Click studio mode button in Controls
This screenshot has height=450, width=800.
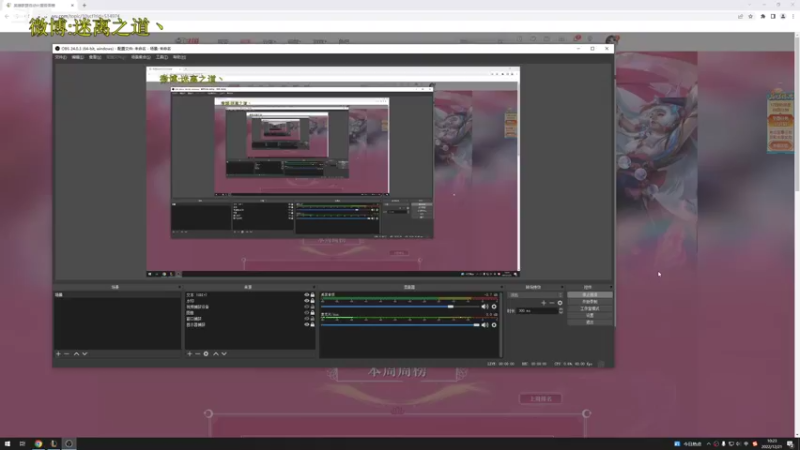pyautogui.click(x=590, y=309)
